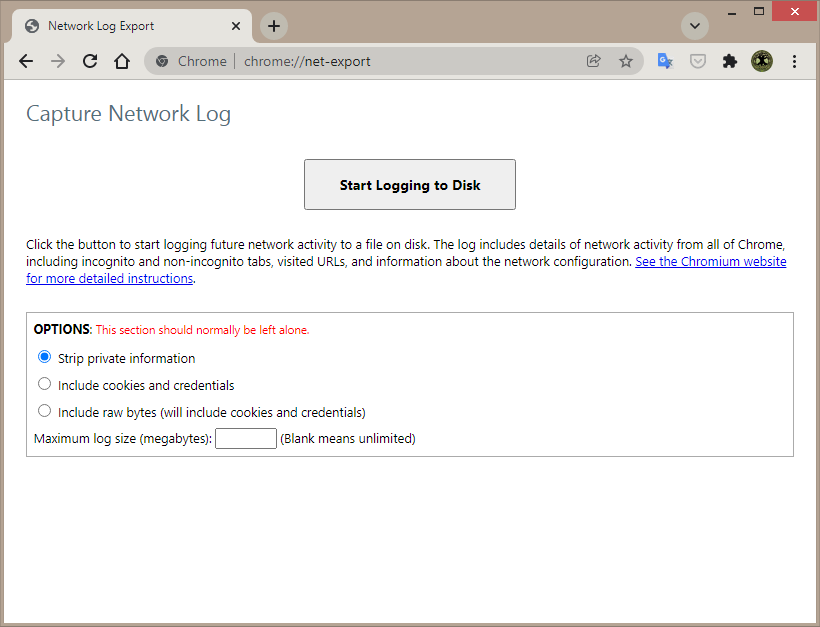Bookmark this page with the star
The height and width of the screenshot is (627, 820).
625,61
